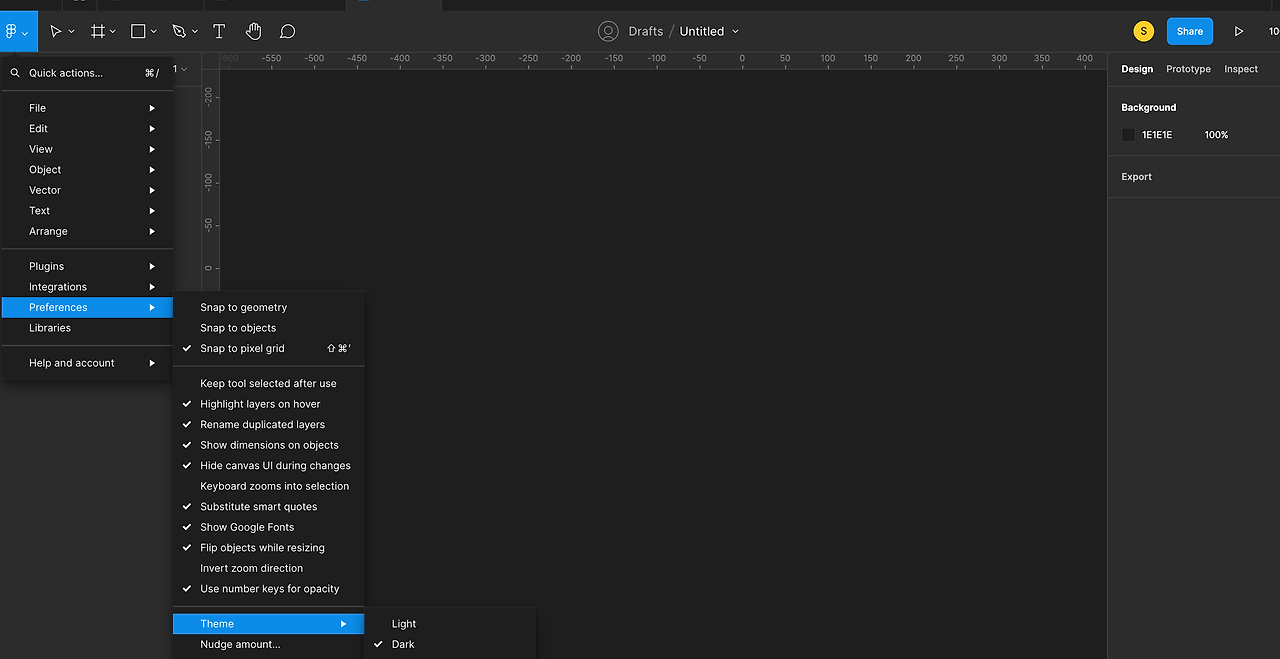
Task: Edit the 1E1E1E hex value
Action: (x=1157, y=135)
